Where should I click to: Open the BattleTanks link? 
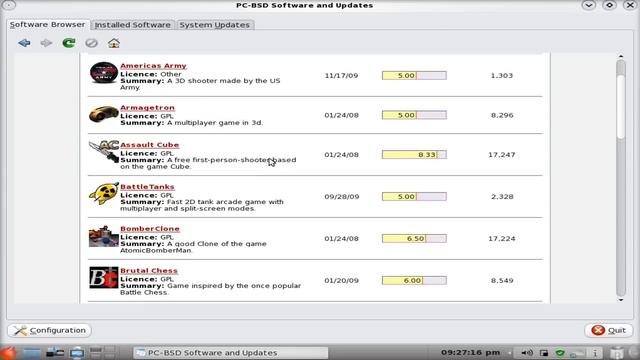pyautogui.click(x=147, y=187)
